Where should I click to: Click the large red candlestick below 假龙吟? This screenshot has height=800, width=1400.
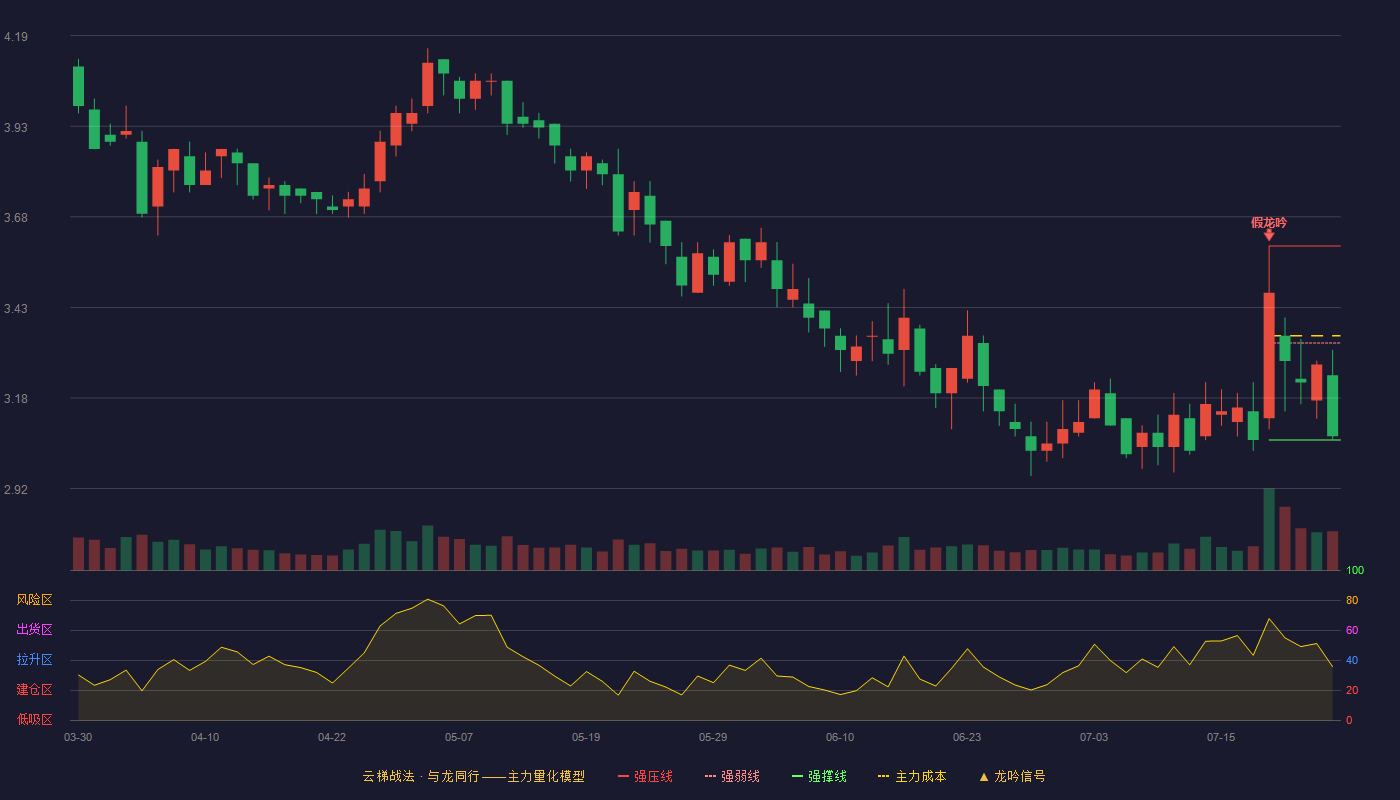(1269, 355)
